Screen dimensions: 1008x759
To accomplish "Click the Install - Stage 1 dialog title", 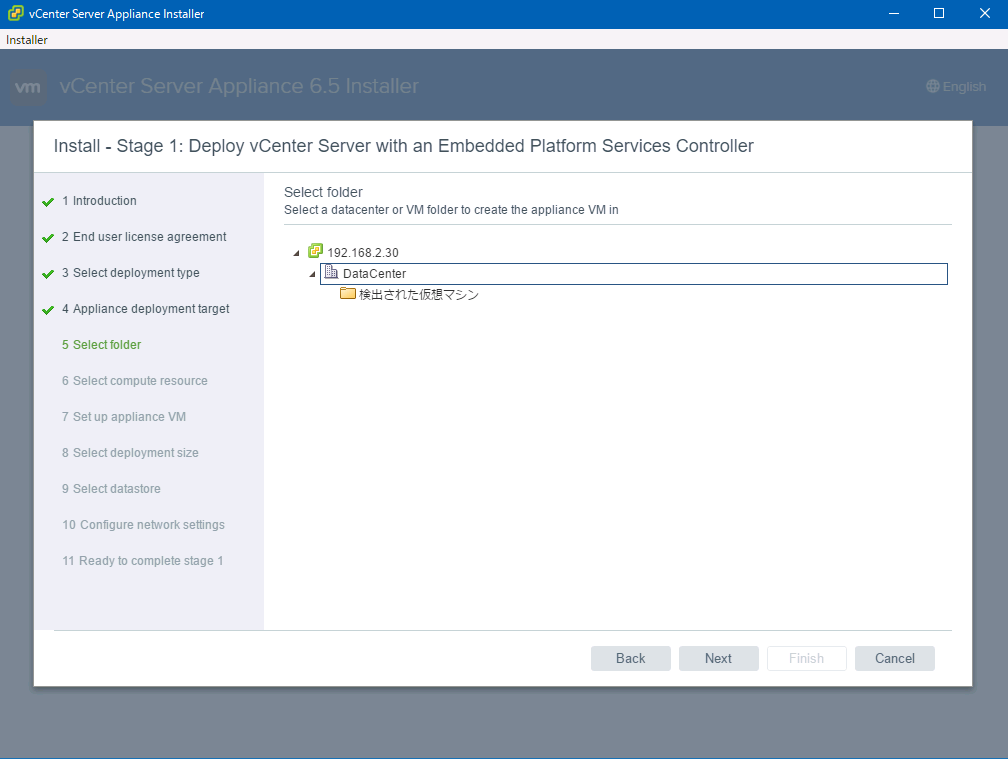I will pos(404,146).
